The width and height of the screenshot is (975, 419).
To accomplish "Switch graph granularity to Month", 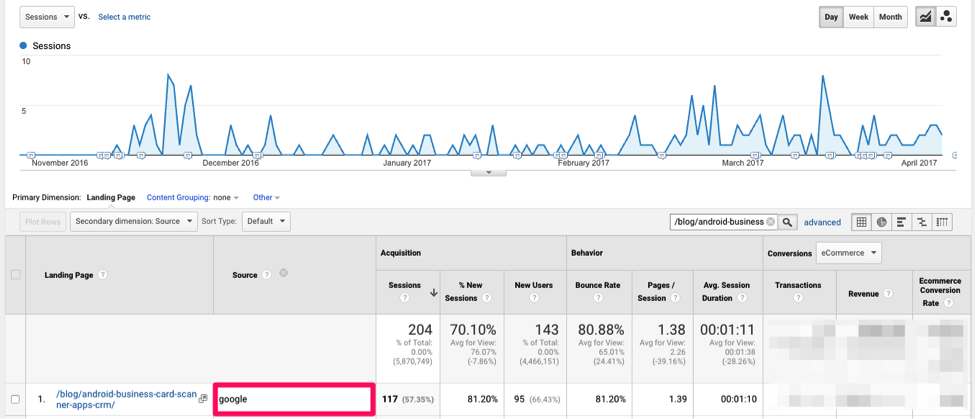I will point(890,17).
